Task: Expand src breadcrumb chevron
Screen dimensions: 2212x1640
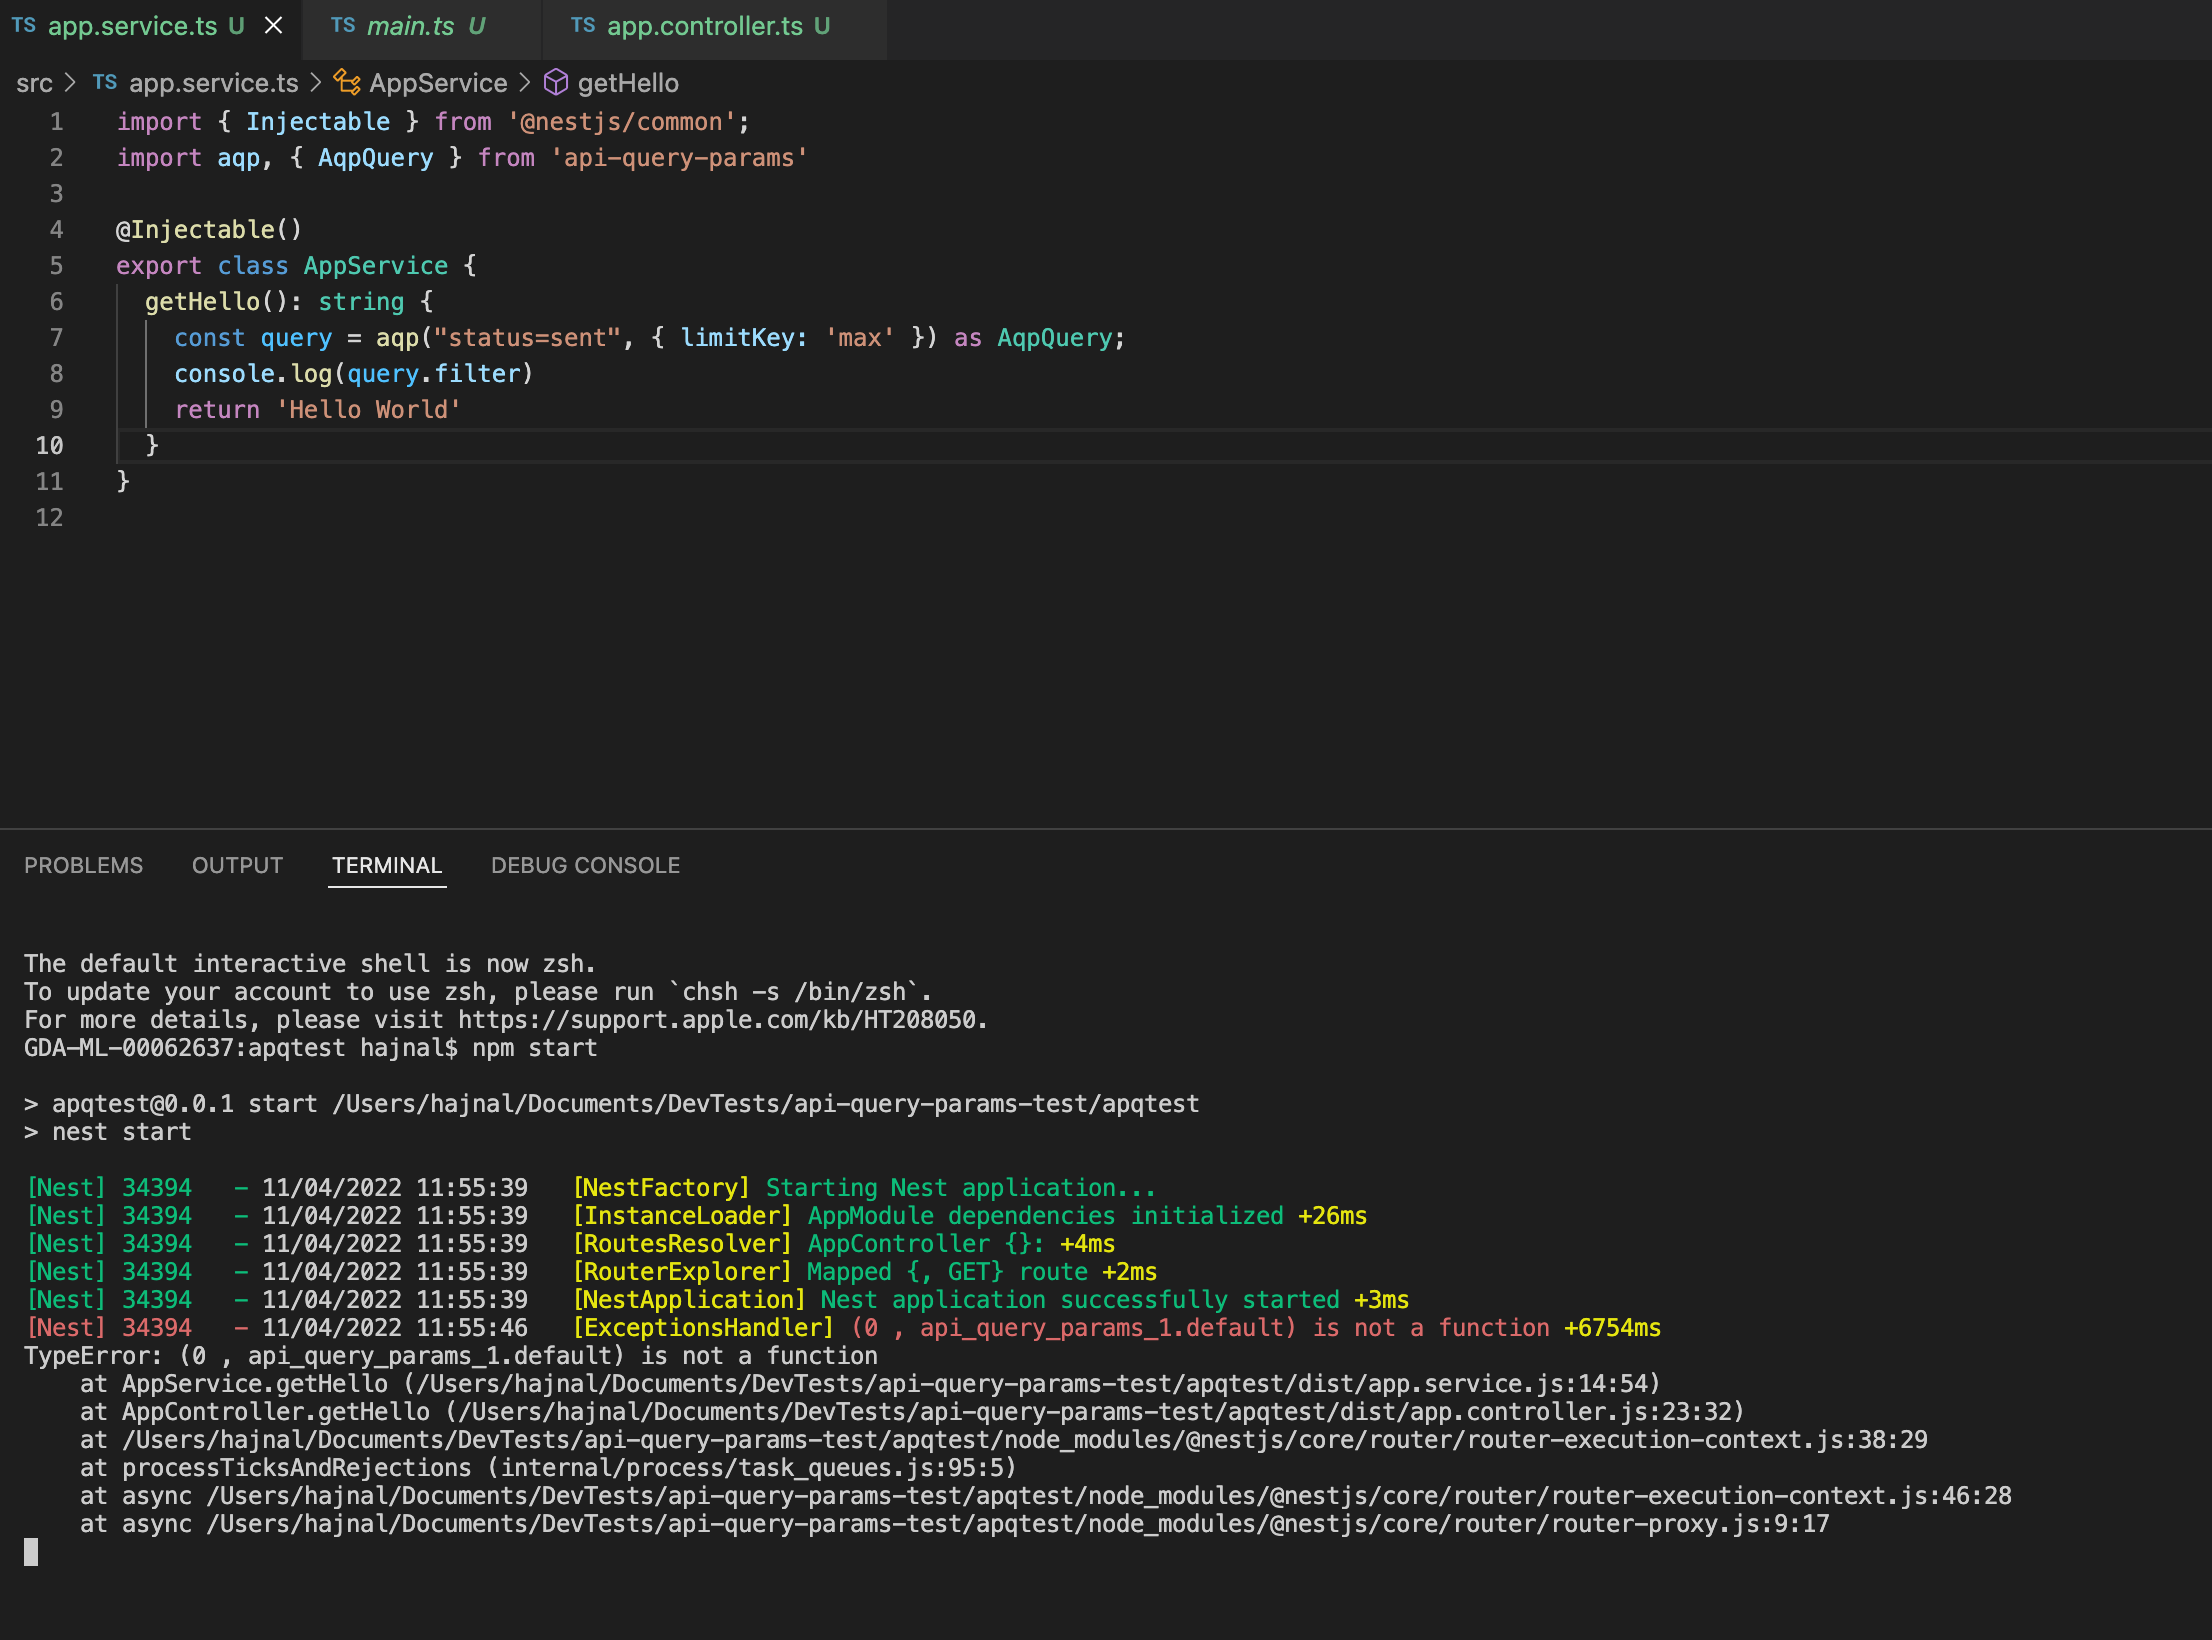Action: (x=70, y=82)
